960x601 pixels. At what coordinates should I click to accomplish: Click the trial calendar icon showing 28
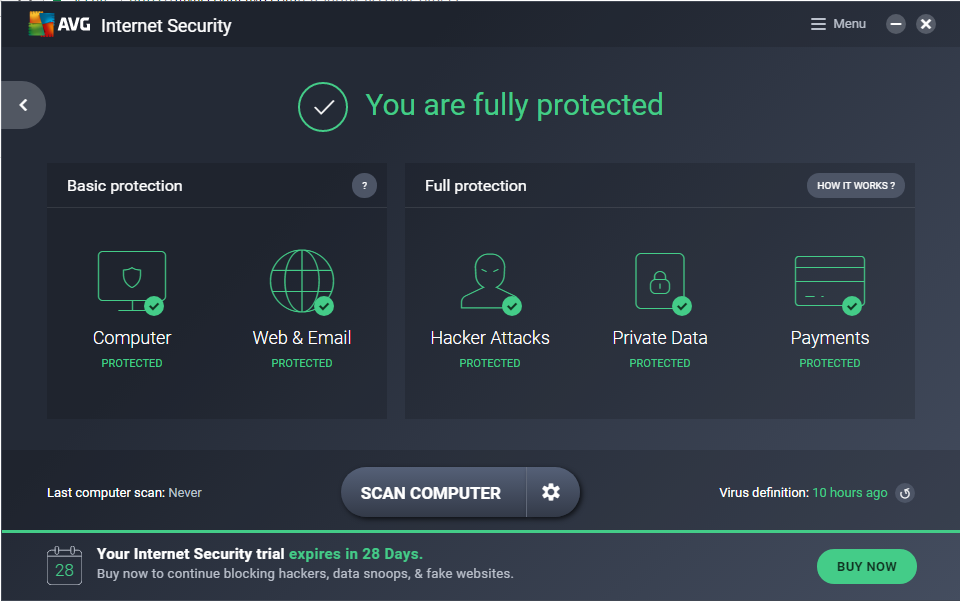(64, 566)
